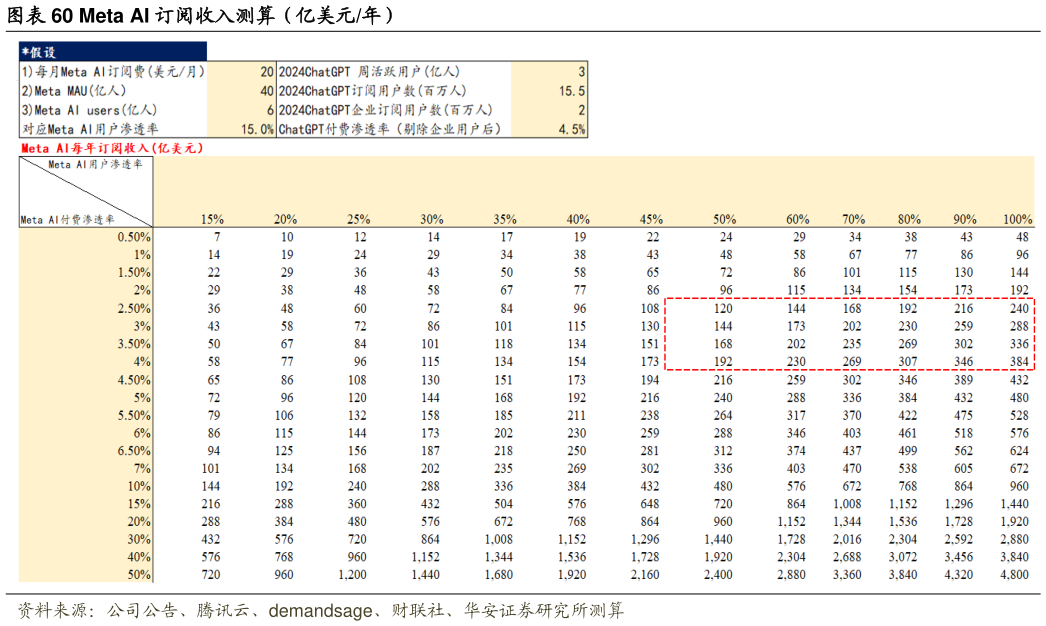Click cell value 461 in the 6% row
Image resolution: width=1046 pixels, height=626 pixels.
point(908,433)
